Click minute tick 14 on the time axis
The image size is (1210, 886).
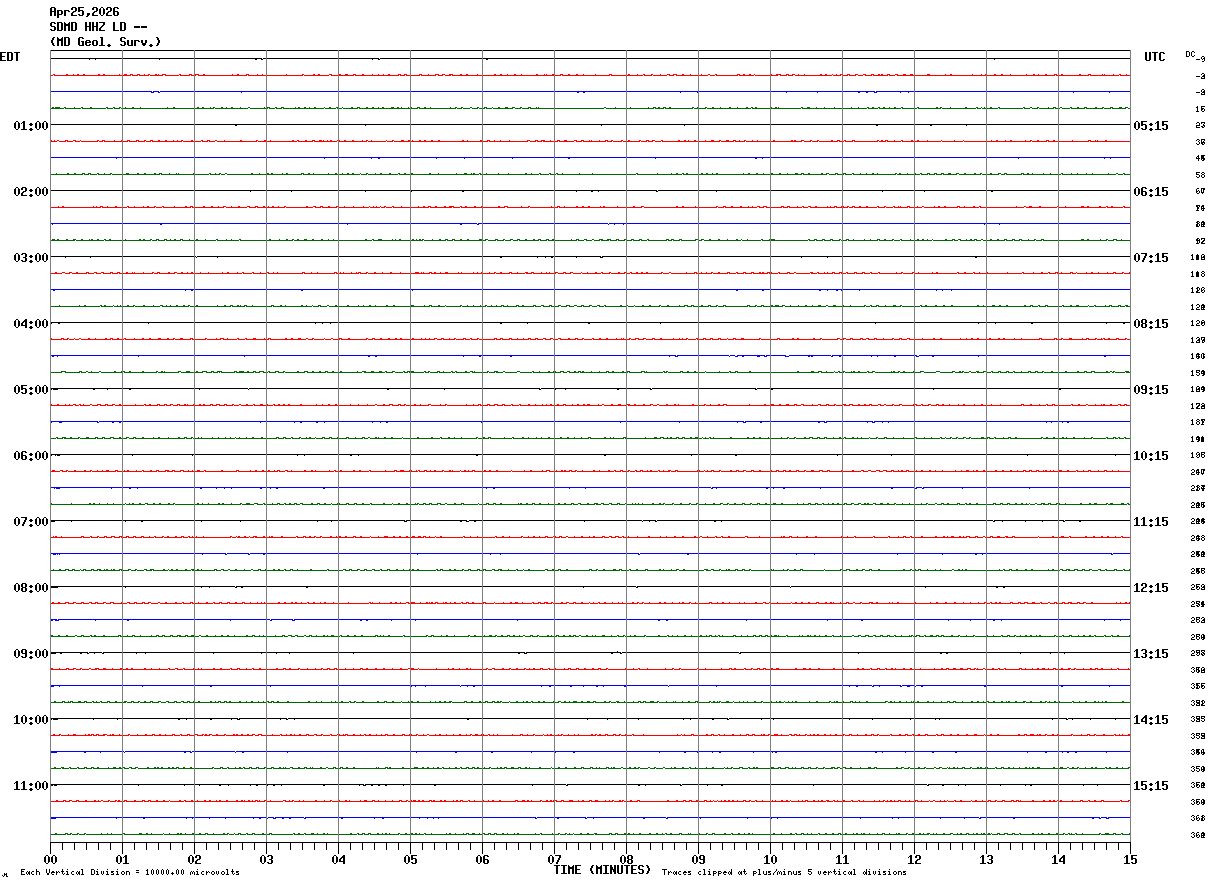pos(1058,858)
